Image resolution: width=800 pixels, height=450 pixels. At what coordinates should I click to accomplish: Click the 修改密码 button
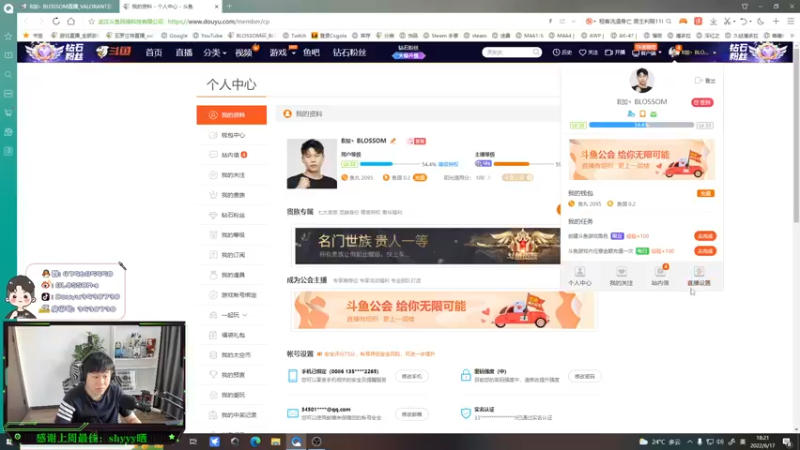585,376
